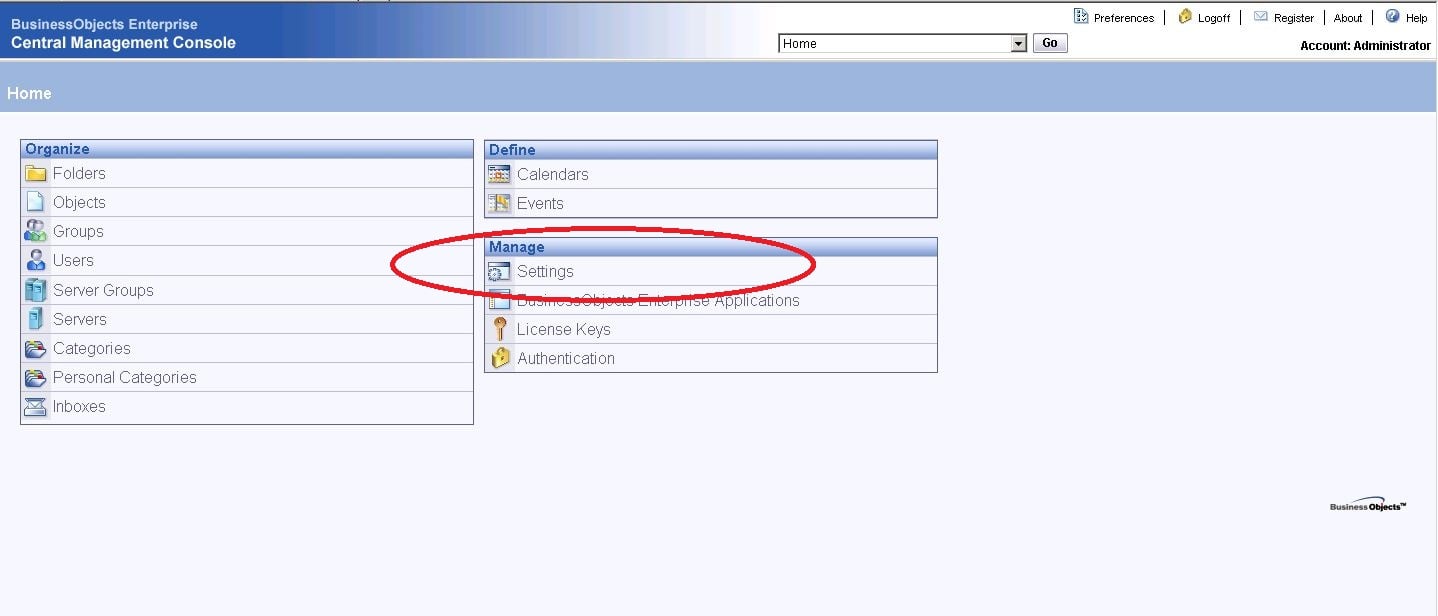Click the Objects document icon

[36, 202]
